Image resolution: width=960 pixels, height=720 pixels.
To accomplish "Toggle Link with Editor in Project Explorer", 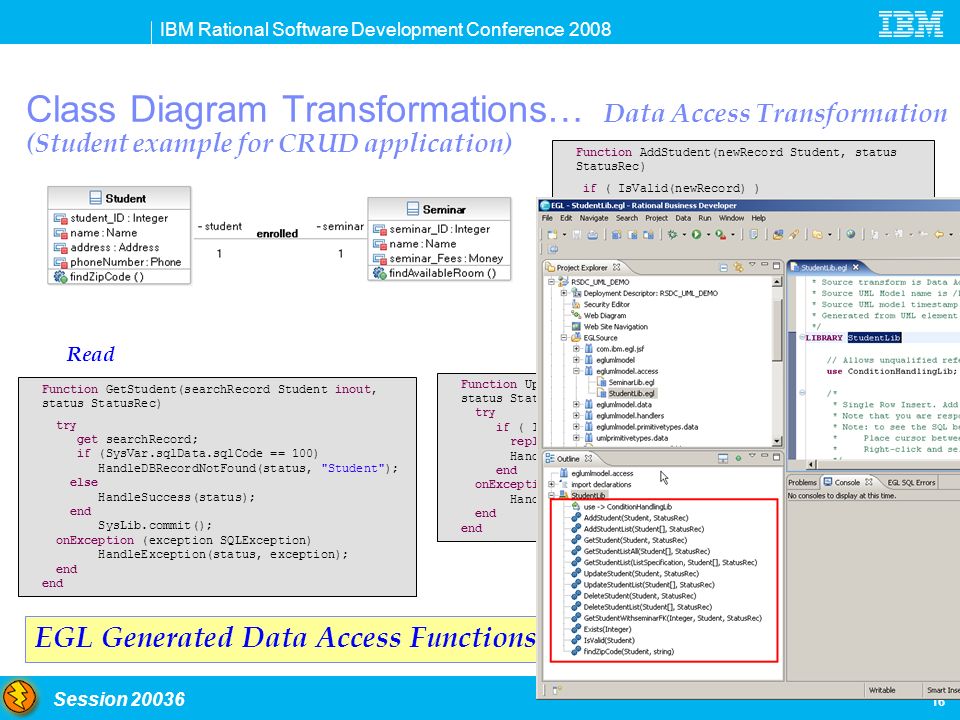I will point(738,267).
